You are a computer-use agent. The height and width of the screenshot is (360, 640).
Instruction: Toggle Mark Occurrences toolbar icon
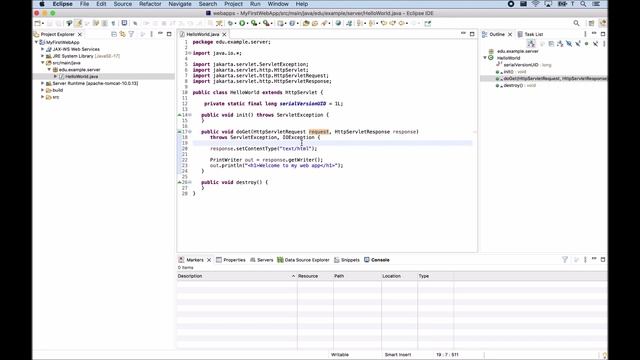coord(78,23)
